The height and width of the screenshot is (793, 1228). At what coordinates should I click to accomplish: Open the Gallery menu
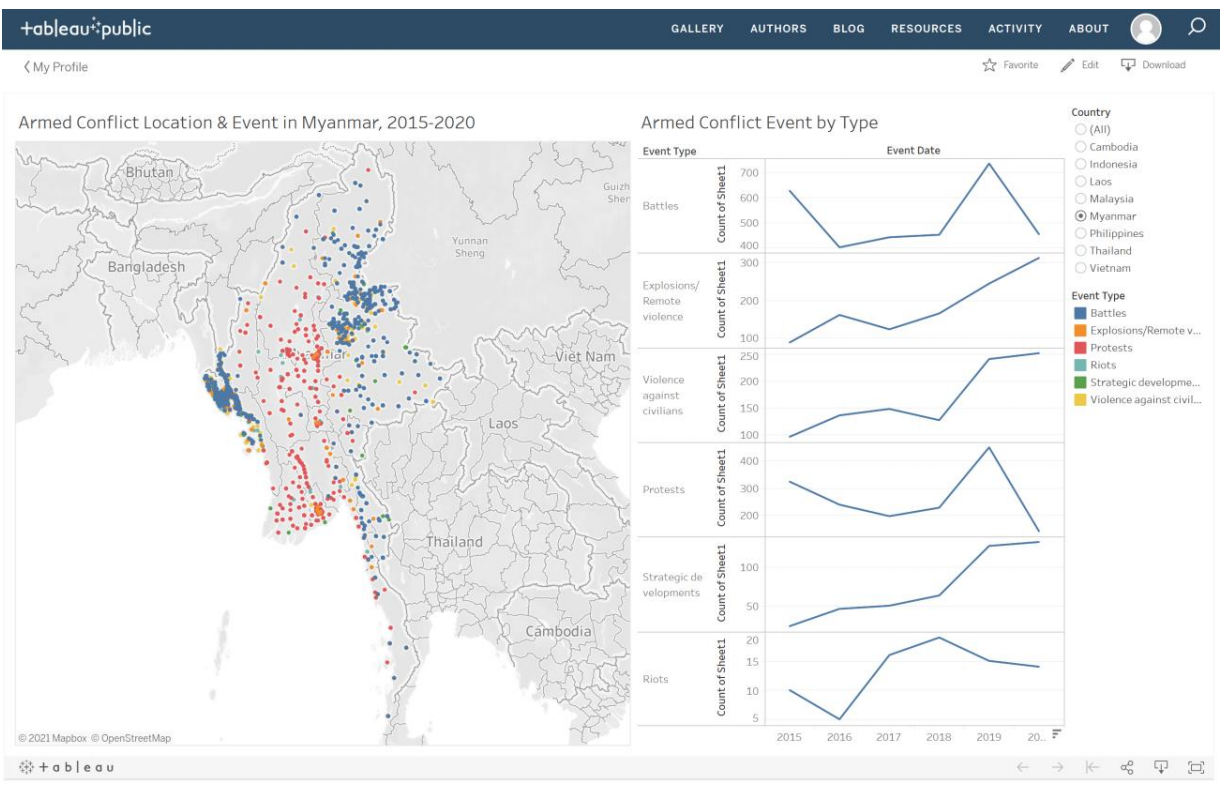pos(697,29)
